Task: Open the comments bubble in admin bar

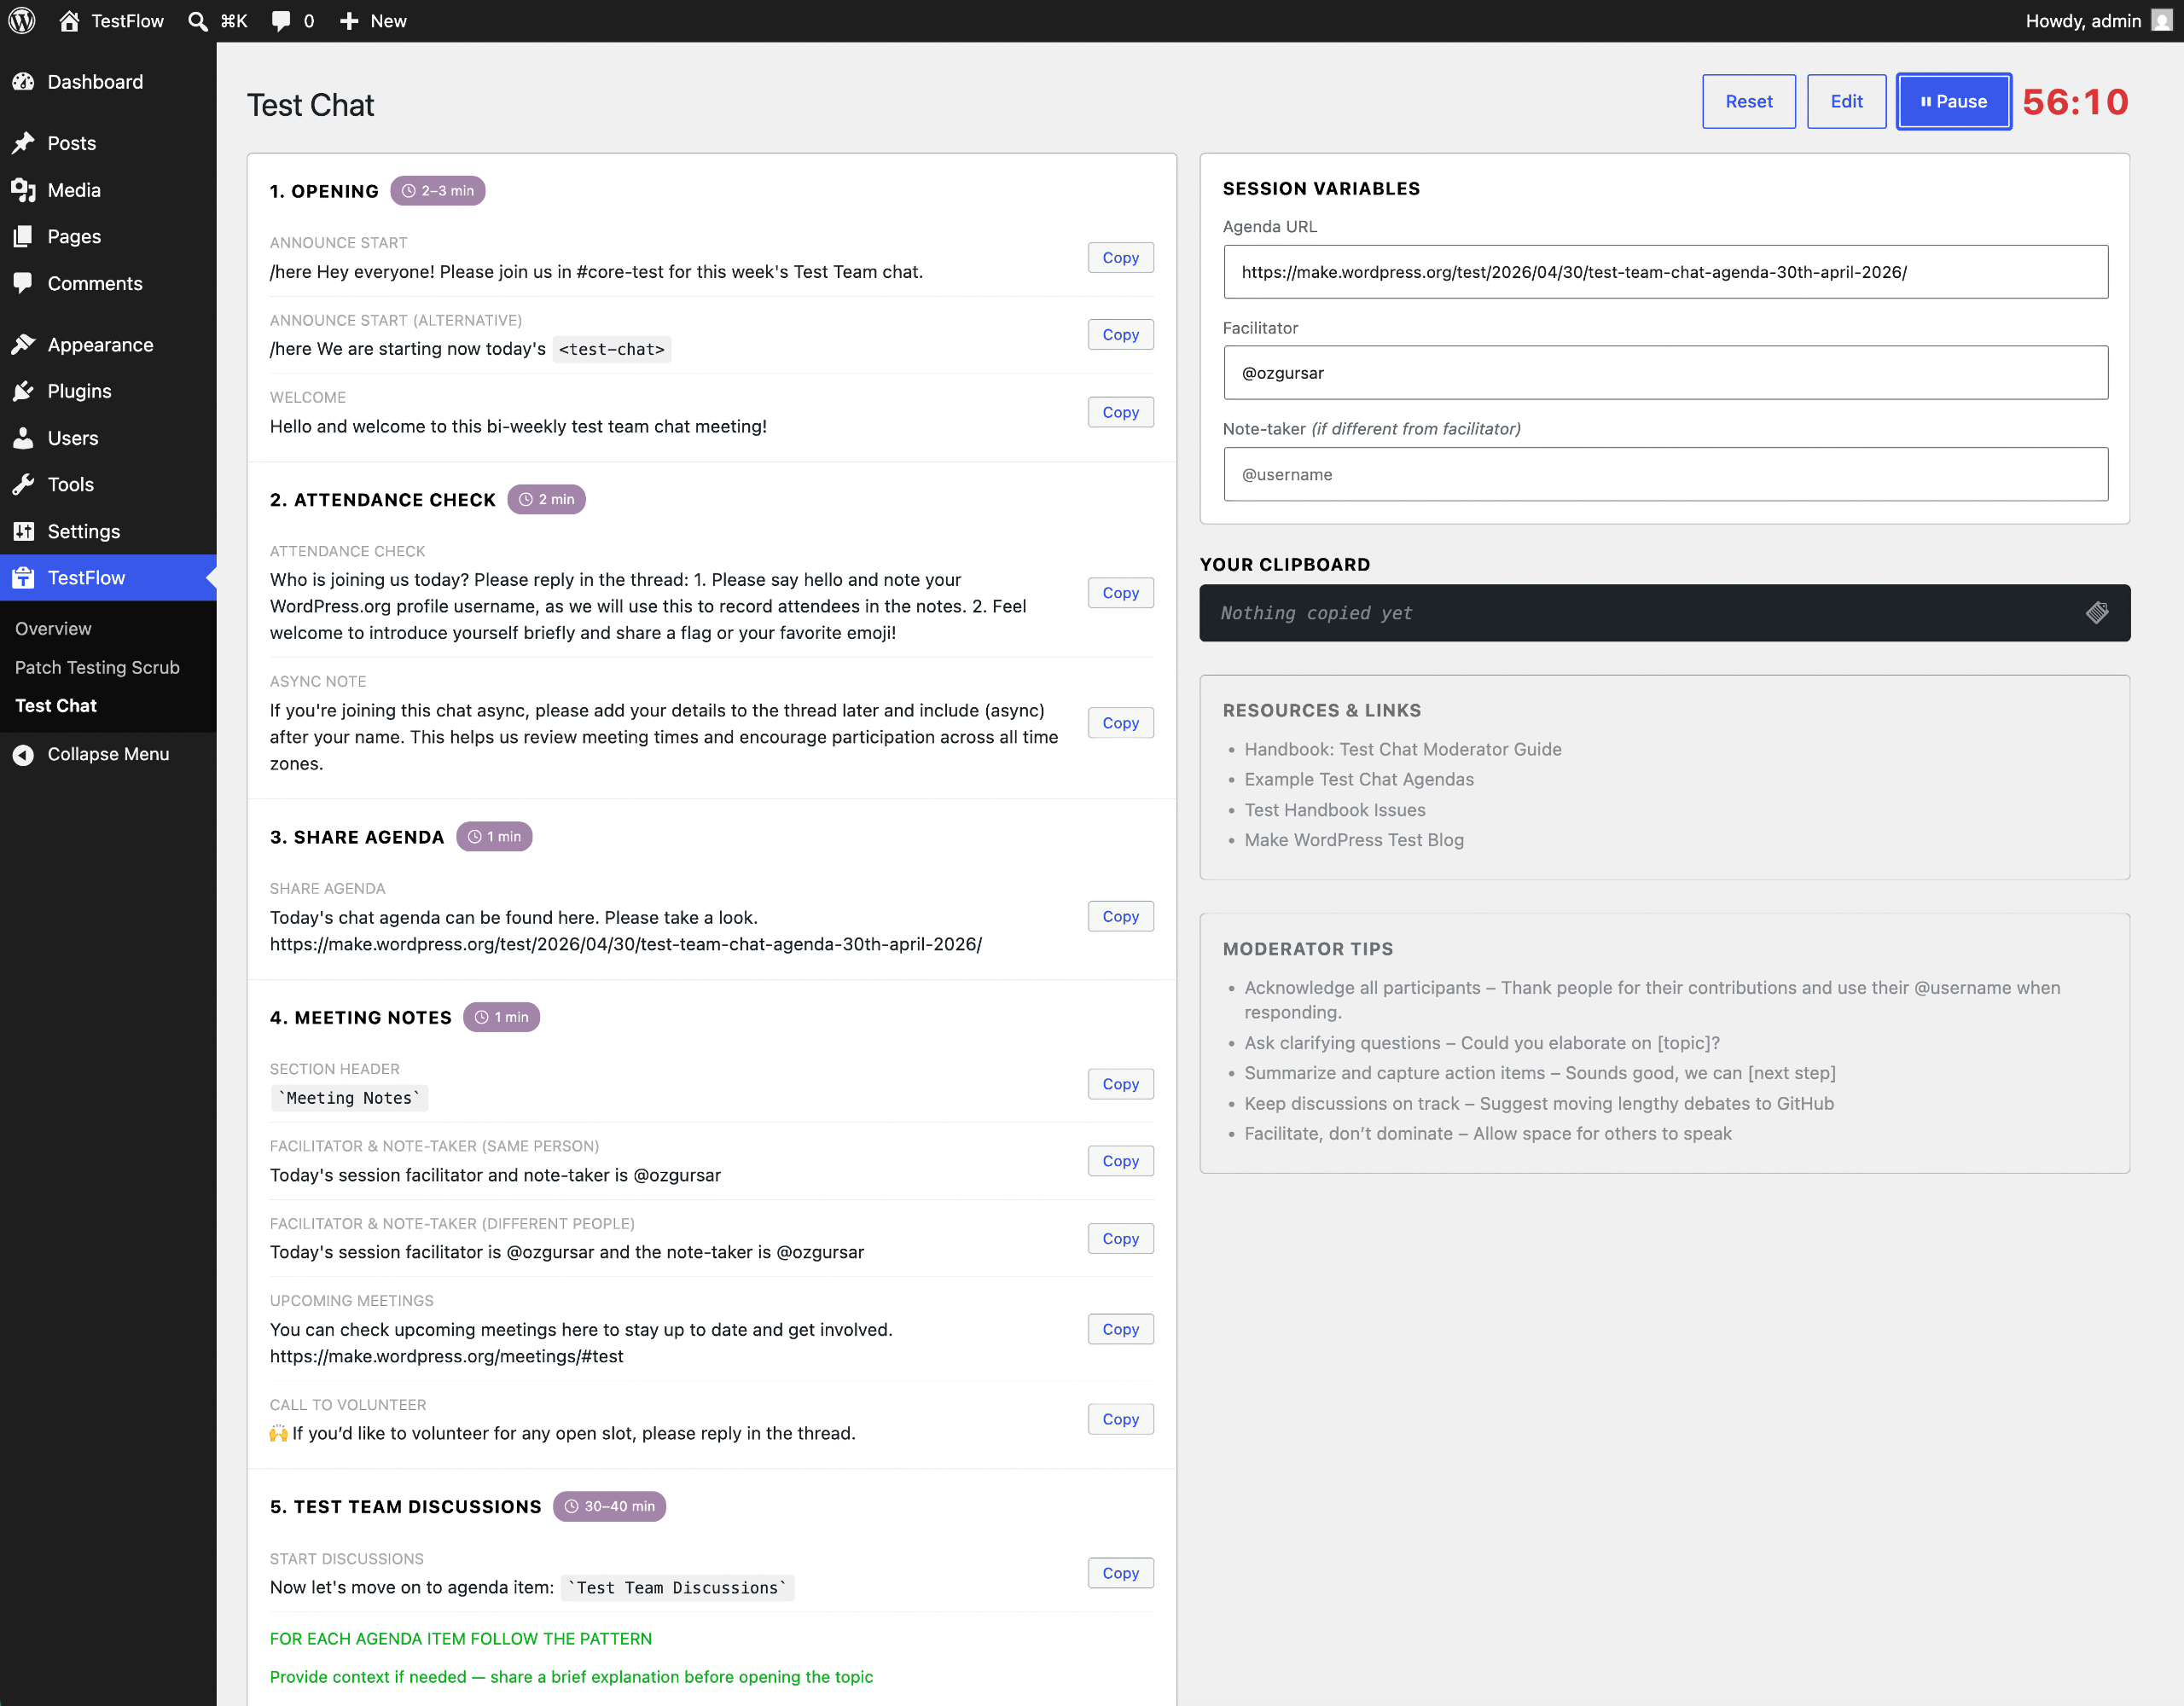Action: (x=281, y=21)
